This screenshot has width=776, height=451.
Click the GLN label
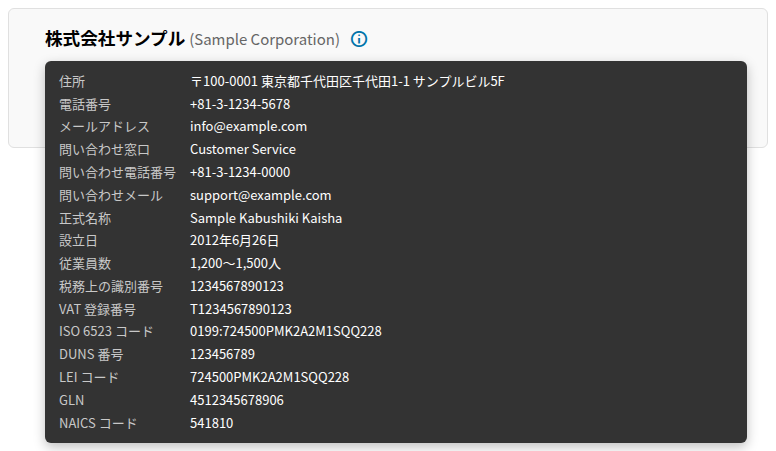72,401
